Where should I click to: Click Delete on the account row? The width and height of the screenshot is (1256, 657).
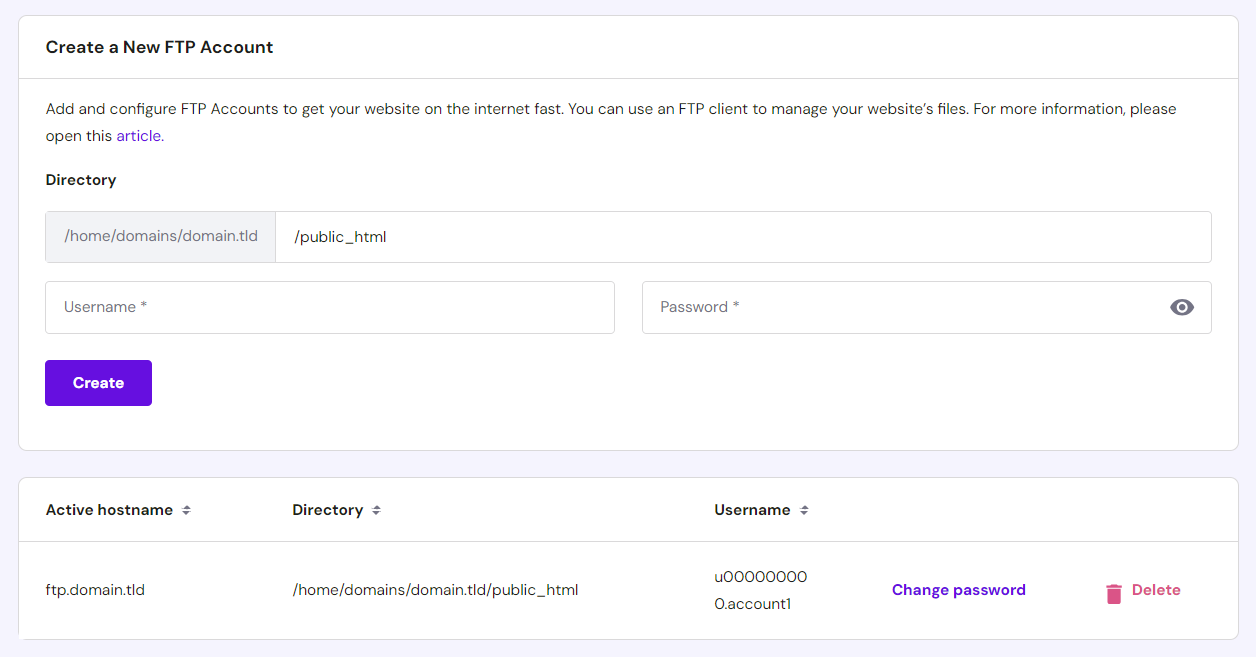click(1156, 590)
